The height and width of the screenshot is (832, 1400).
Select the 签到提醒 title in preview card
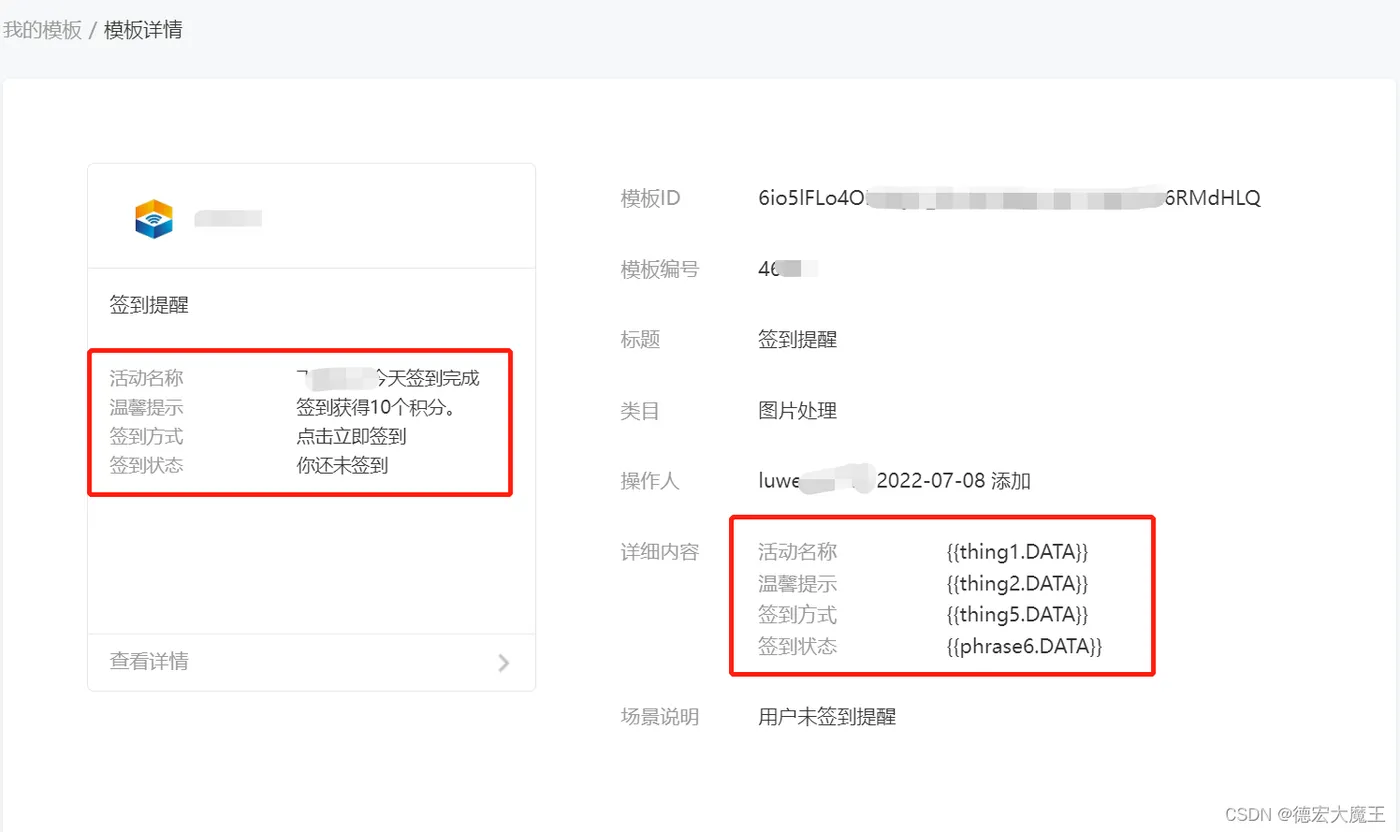point(149,306)
